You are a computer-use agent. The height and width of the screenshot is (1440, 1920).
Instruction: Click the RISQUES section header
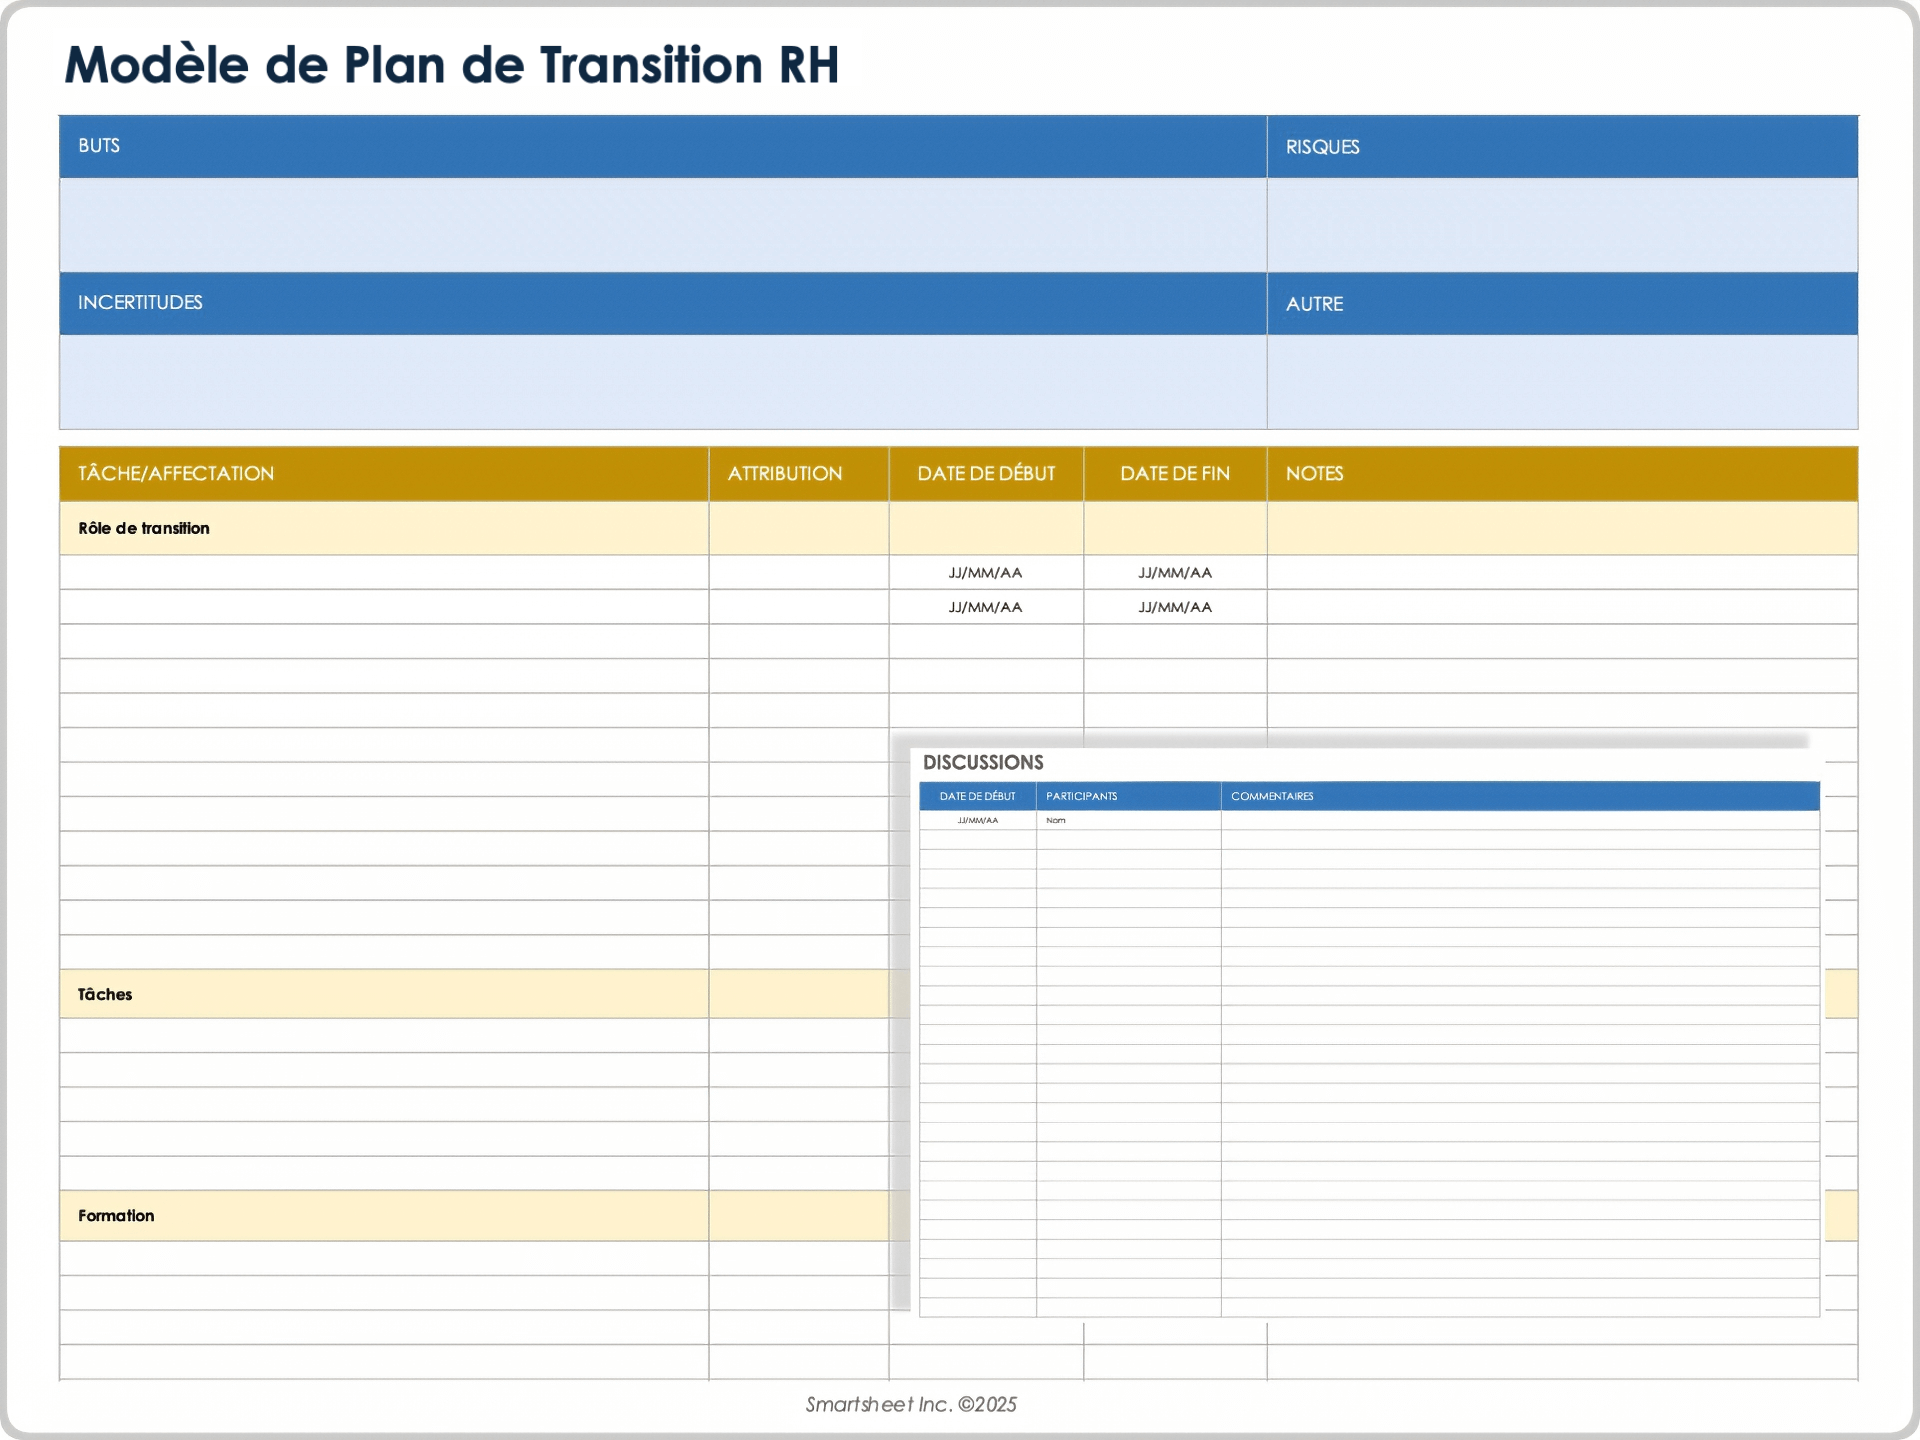pyautogui.click(x=1322, y=146)
